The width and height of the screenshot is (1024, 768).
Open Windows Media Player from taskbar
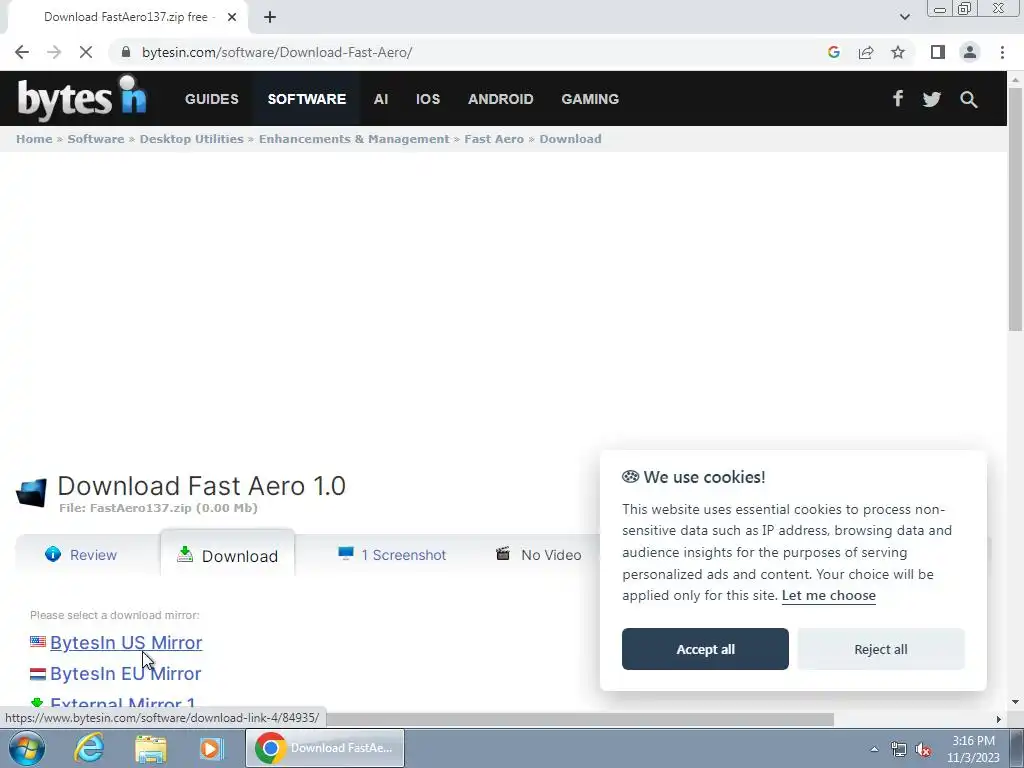point(211,748)
